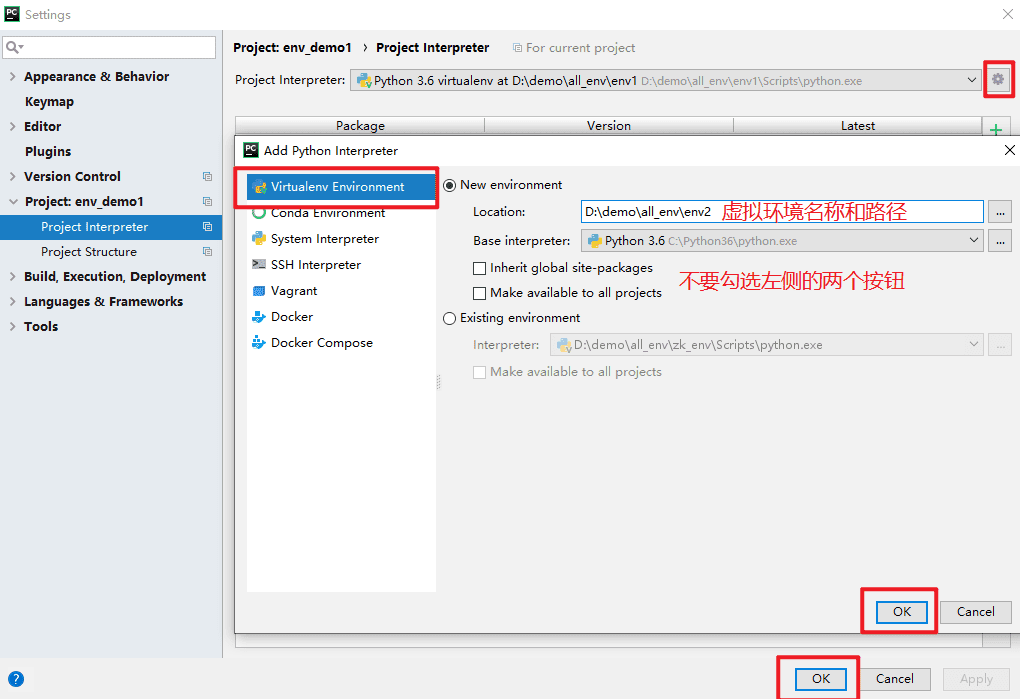Close the Add Python Interpreter dialog
Viewport: 1020px width, 699px height.
[1010, 150]
